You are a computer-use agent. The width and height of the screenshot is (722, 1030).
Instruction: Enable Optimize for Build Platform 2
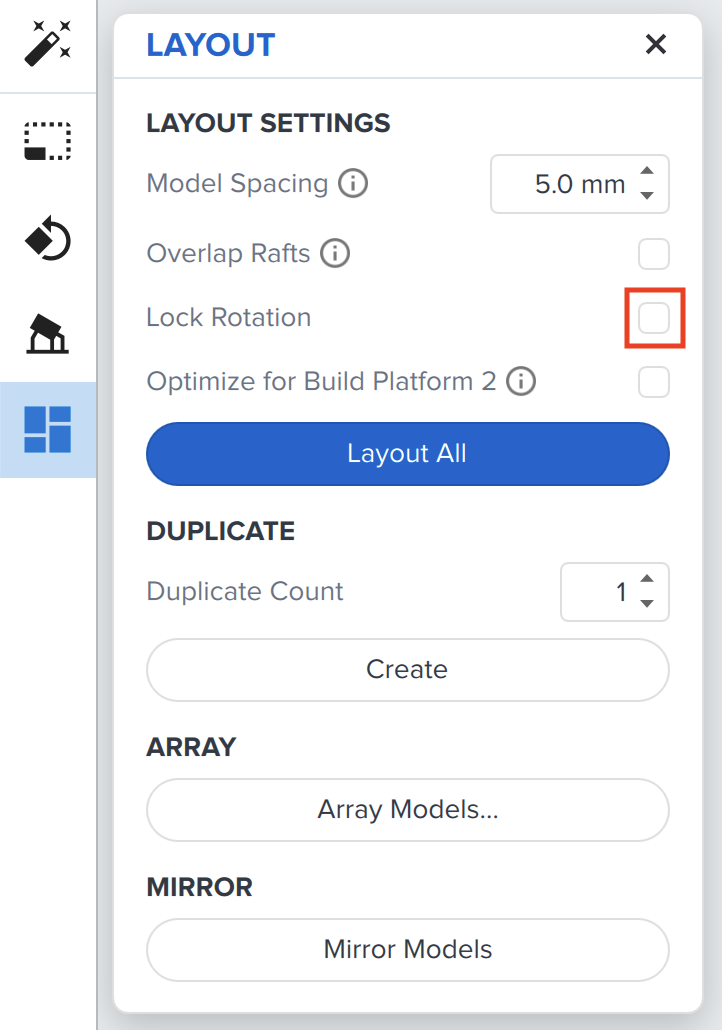coord(654,381)
